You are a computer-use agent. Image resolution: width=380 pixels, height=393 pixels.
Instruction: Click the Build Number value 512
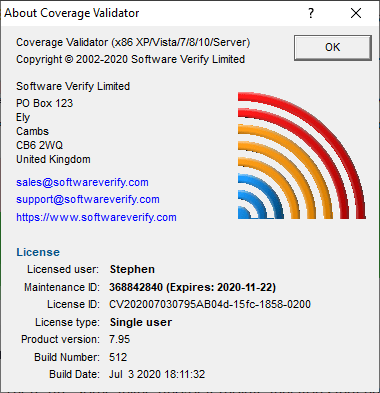coord(118,357)
